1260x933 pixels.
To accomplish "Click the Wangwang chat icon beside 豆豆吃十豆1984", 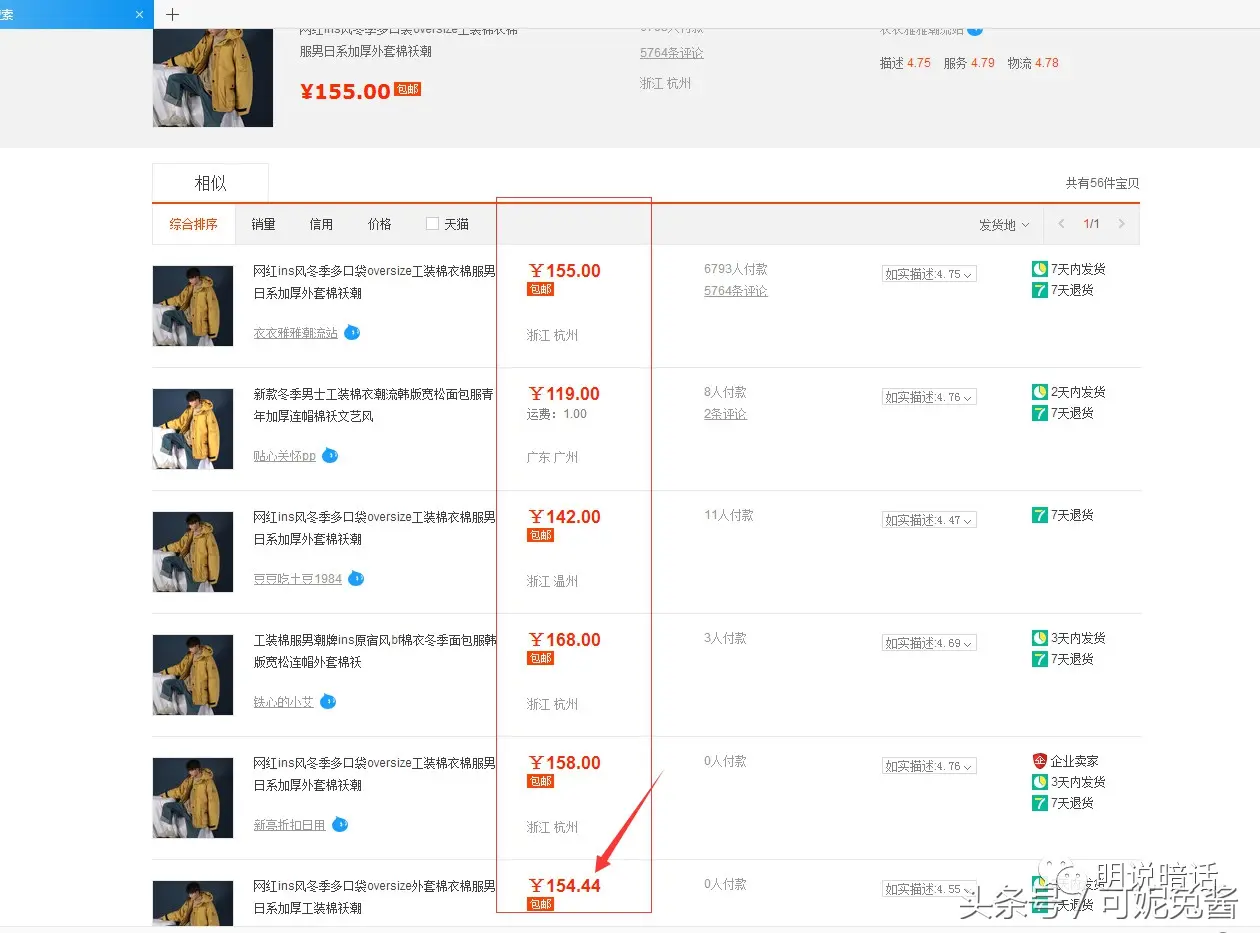I will tap(356, 578).
